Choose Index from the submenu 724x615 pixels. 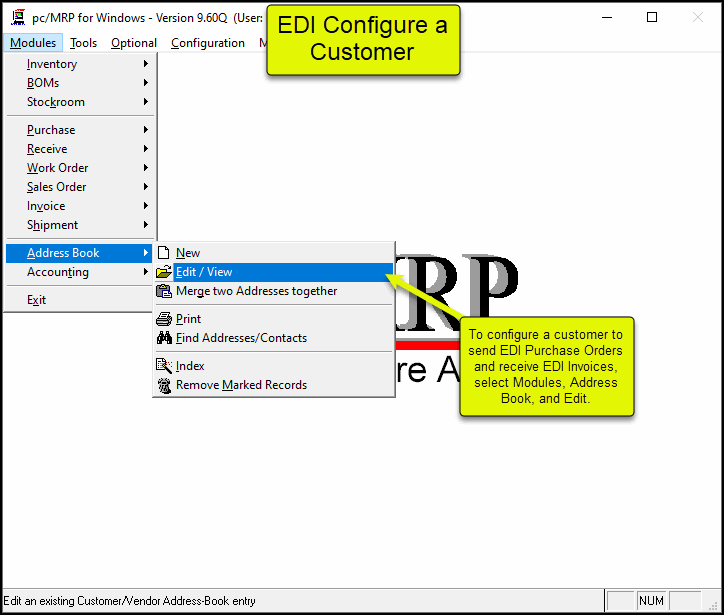pyautogui.click(x=274, y=366)
